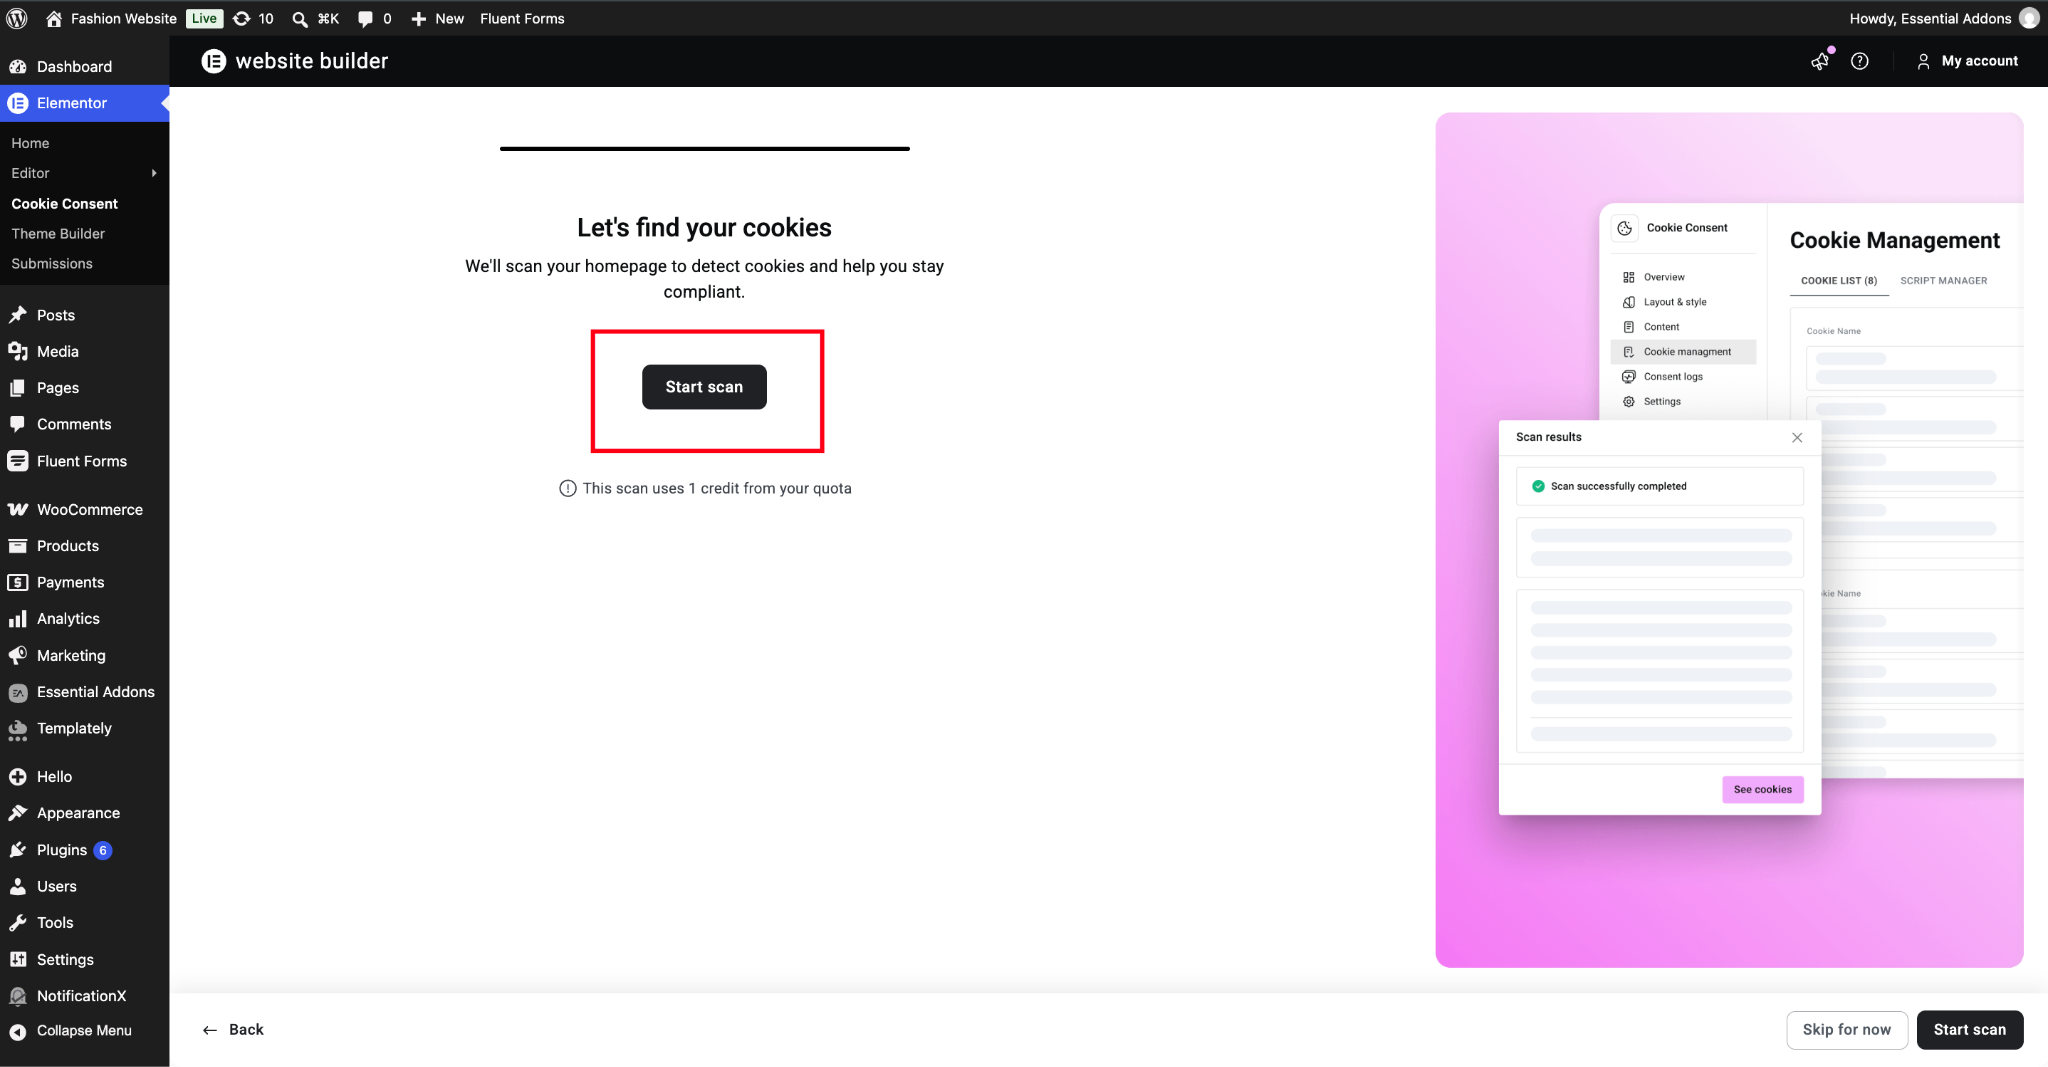2048x1067 pixels.
Task: Click the Appearance brush icon
Action: [x=18, y=813]
